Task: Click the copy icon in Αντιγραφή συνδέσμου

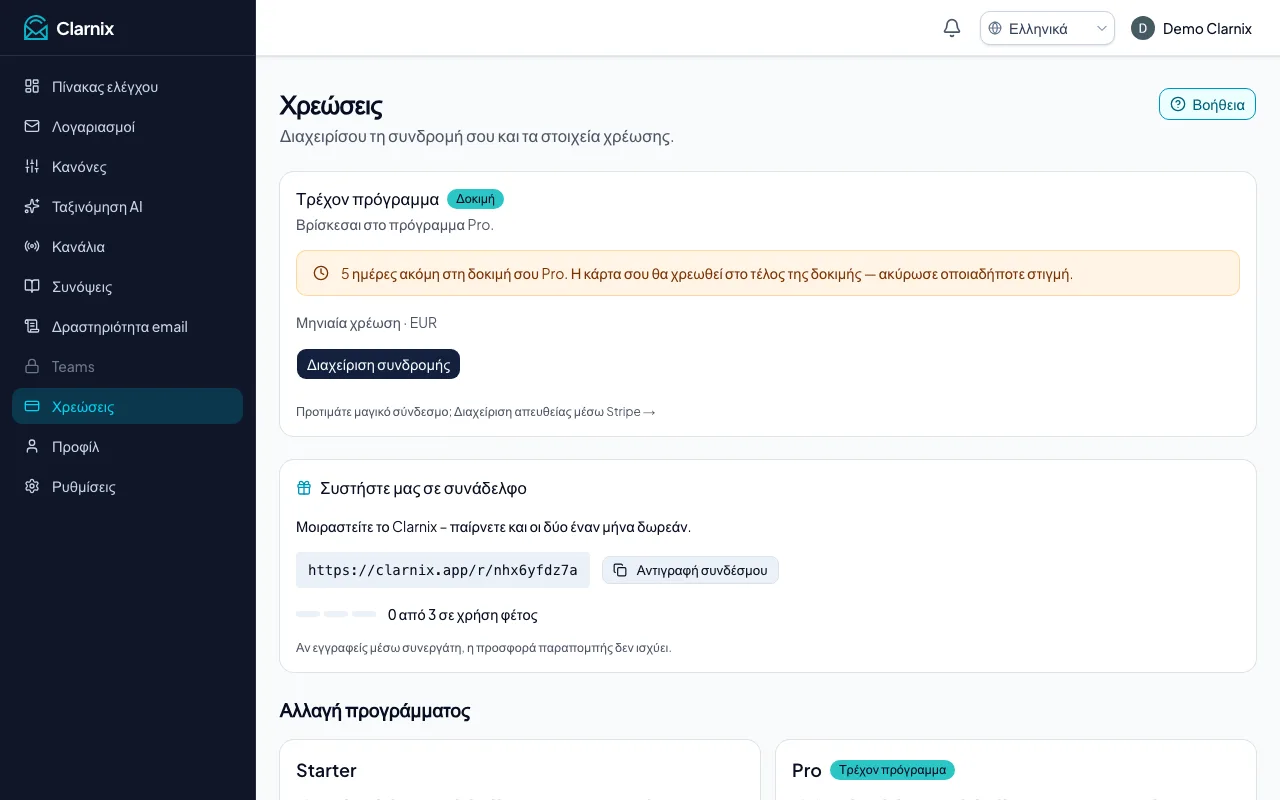Action: coord(620,570)
